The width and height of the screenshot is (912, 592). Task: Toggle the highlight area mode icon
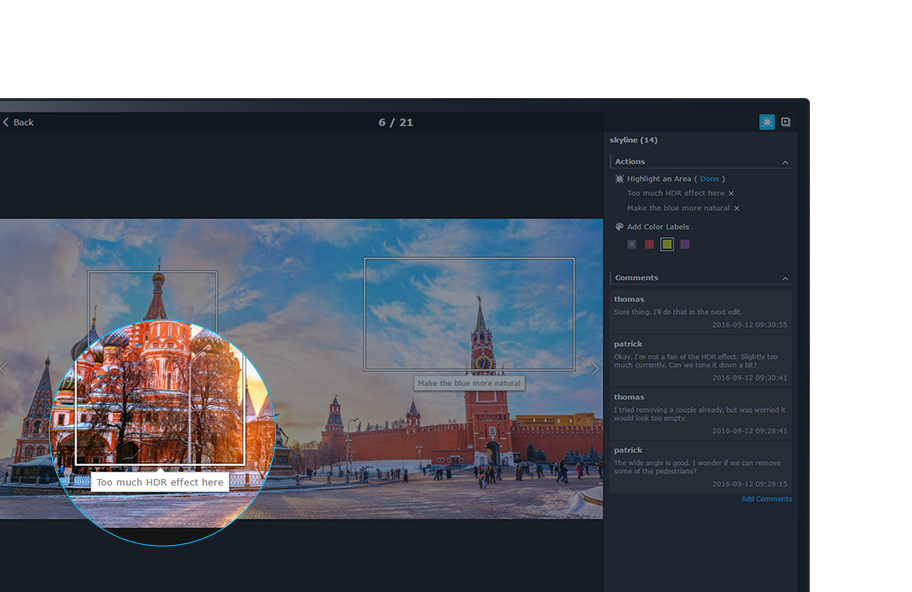pyautogui.click(x=767, y=122)
